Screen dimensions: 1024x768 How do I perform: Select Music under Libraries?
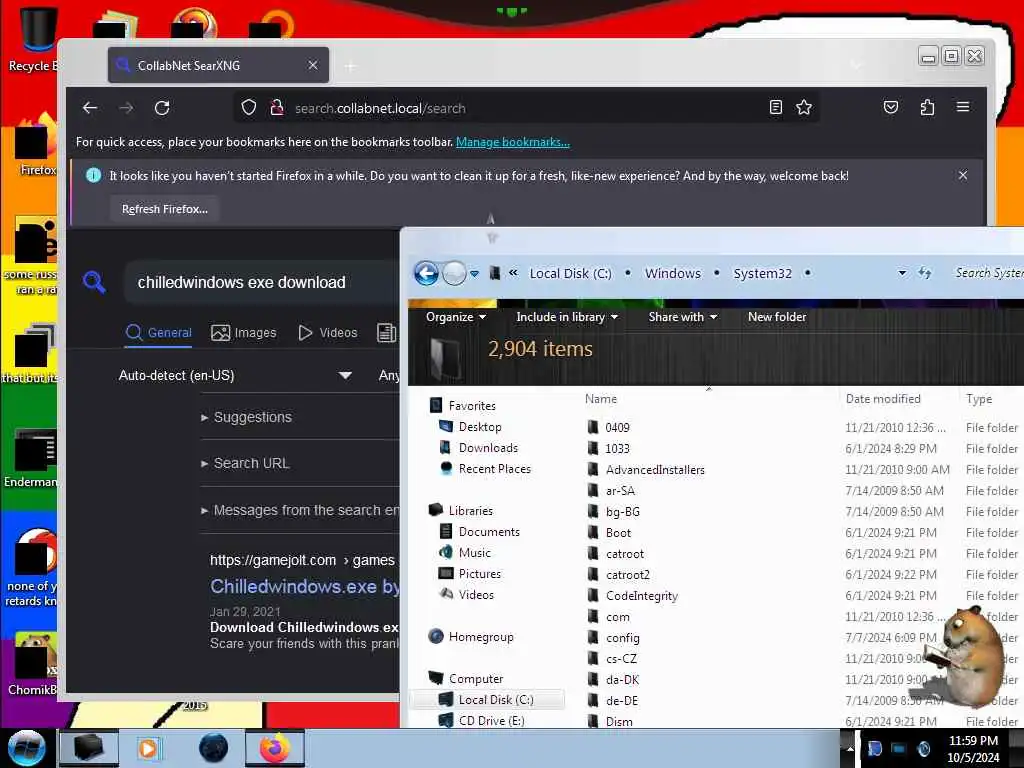click(x=474, y=552)
